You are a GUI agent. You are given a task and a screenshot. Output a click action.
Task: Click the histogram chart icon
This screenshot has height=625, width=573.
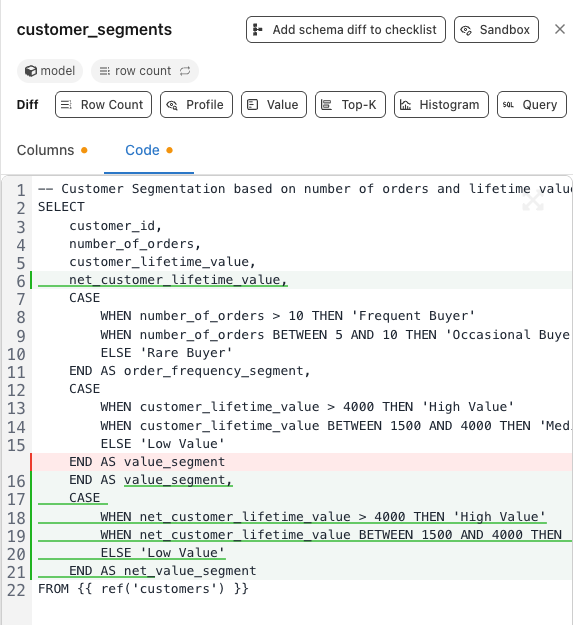(406, 105)
